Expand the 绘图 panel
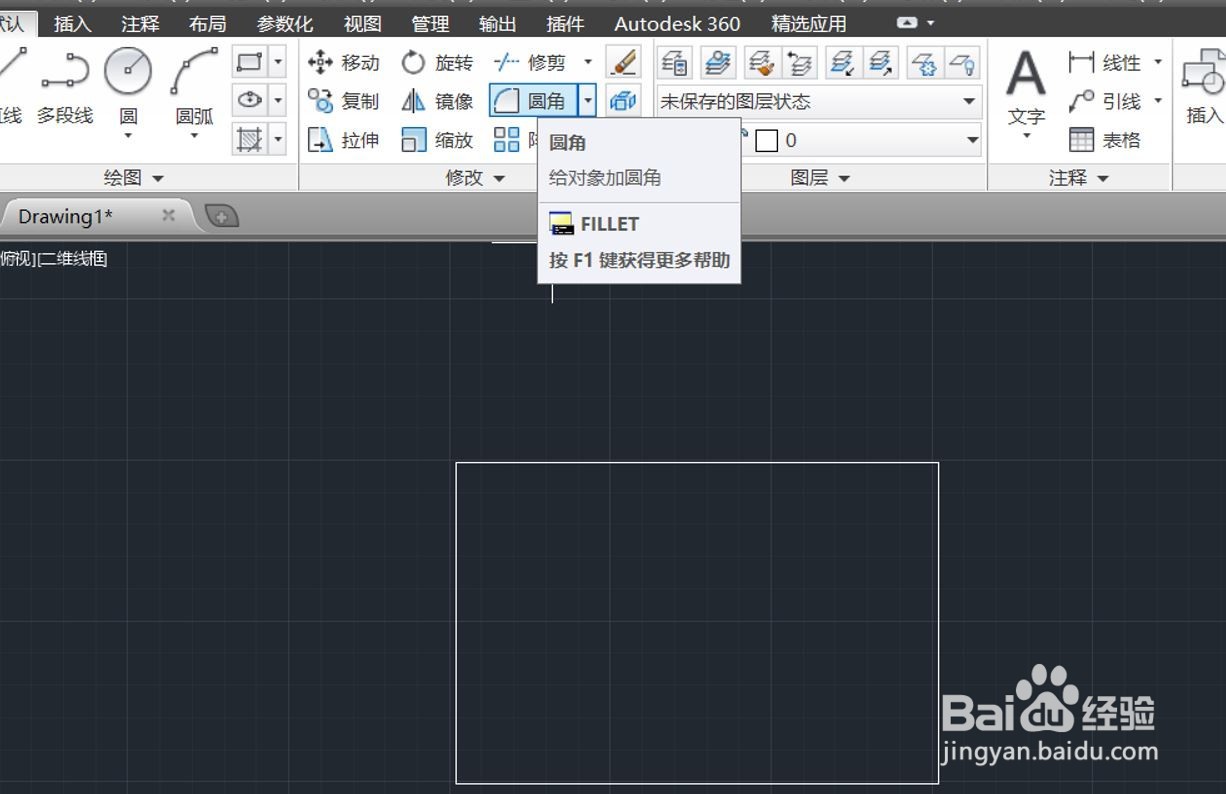Image resolution: width=1226 pixels, height=794 pixels. tap(134, 178)
